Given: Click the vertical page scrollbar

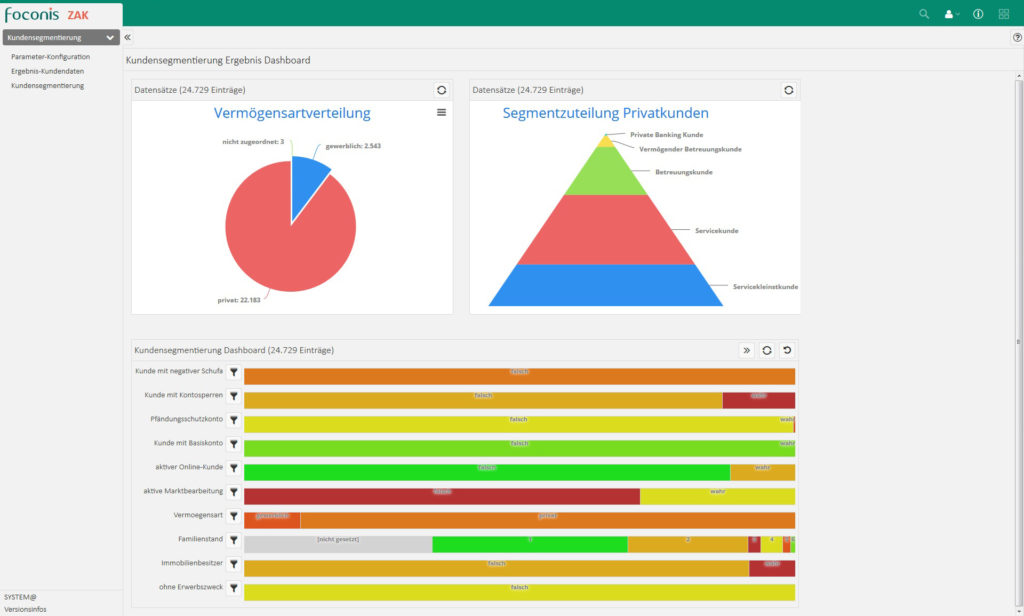Looking at the screenshot, I should [1018, 343].
